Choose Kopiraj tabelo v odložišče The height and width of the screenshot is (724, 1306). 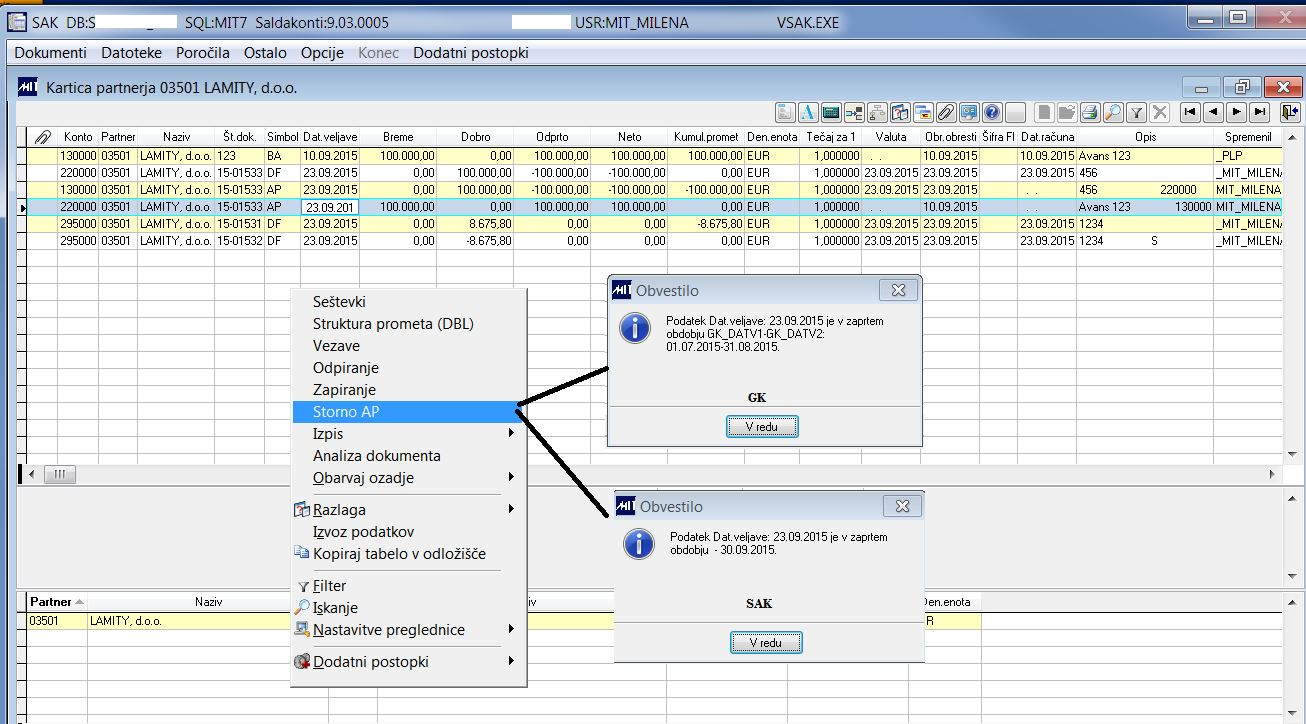(x=399, y=554)
